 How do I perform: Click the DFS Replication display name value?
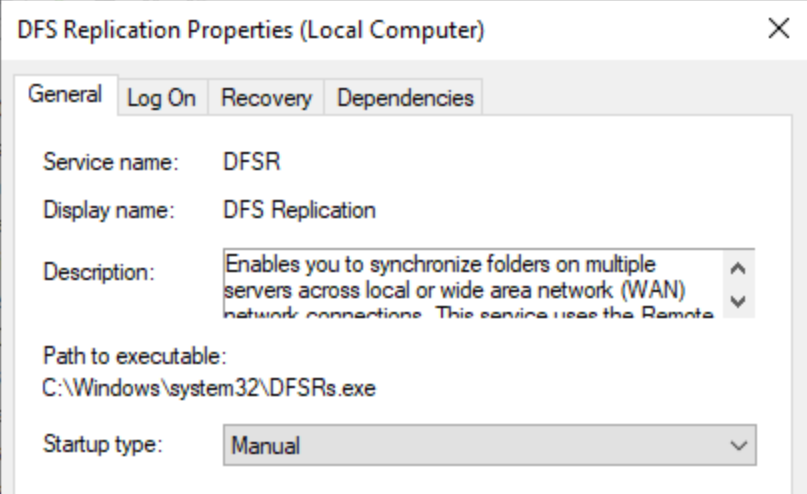click(299, 211)
